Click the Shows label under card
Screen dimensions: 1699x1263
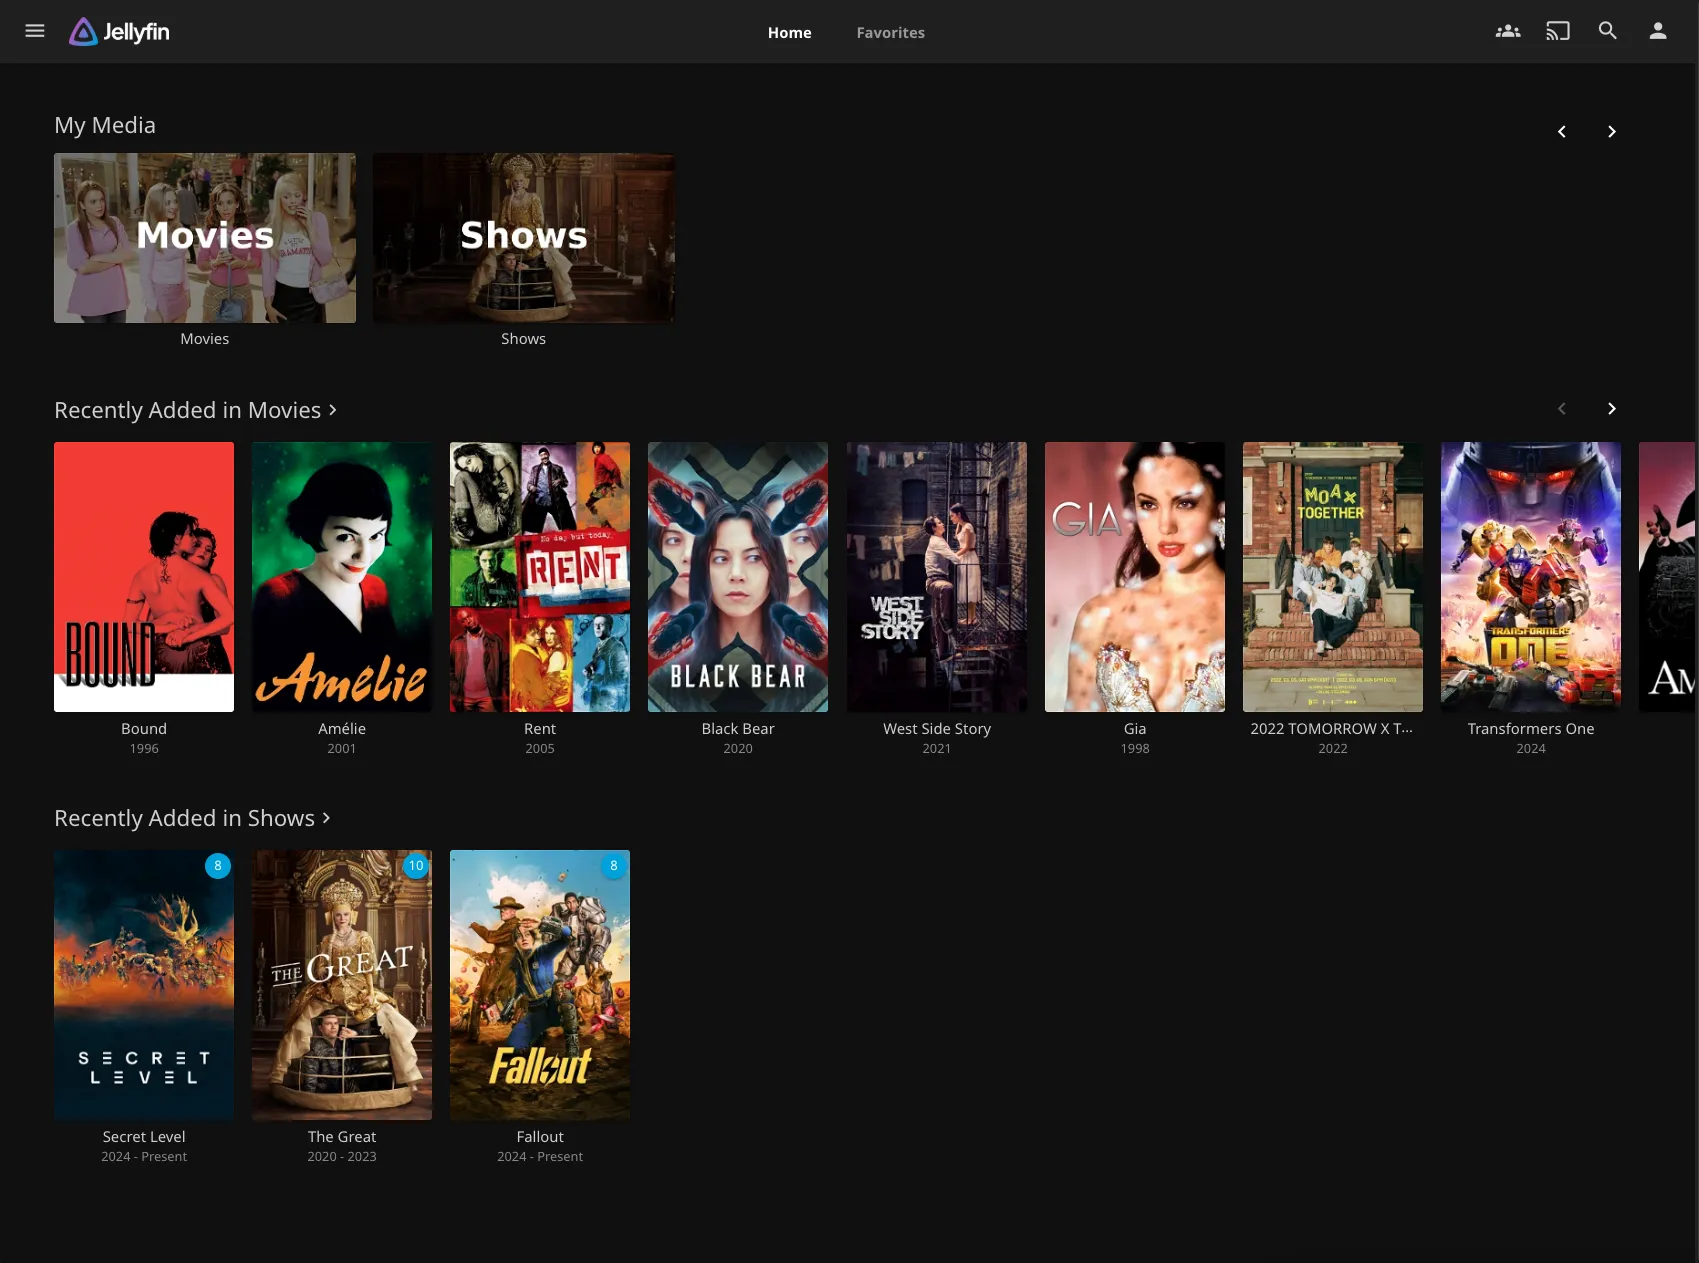click(x=524, y=339)
